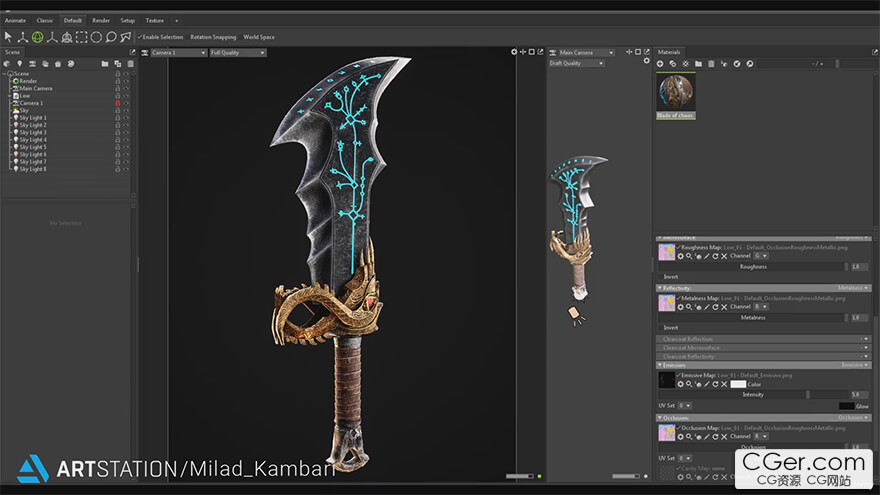The image size is (880, 495).
Task: Toggle Rotation Snapping option
Action: click(x=213, y=37)
